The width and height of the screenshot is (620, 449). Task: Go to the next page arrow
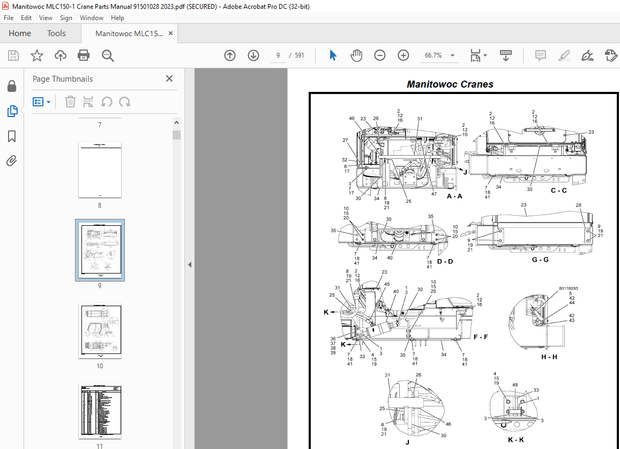(x=253, y=55)
